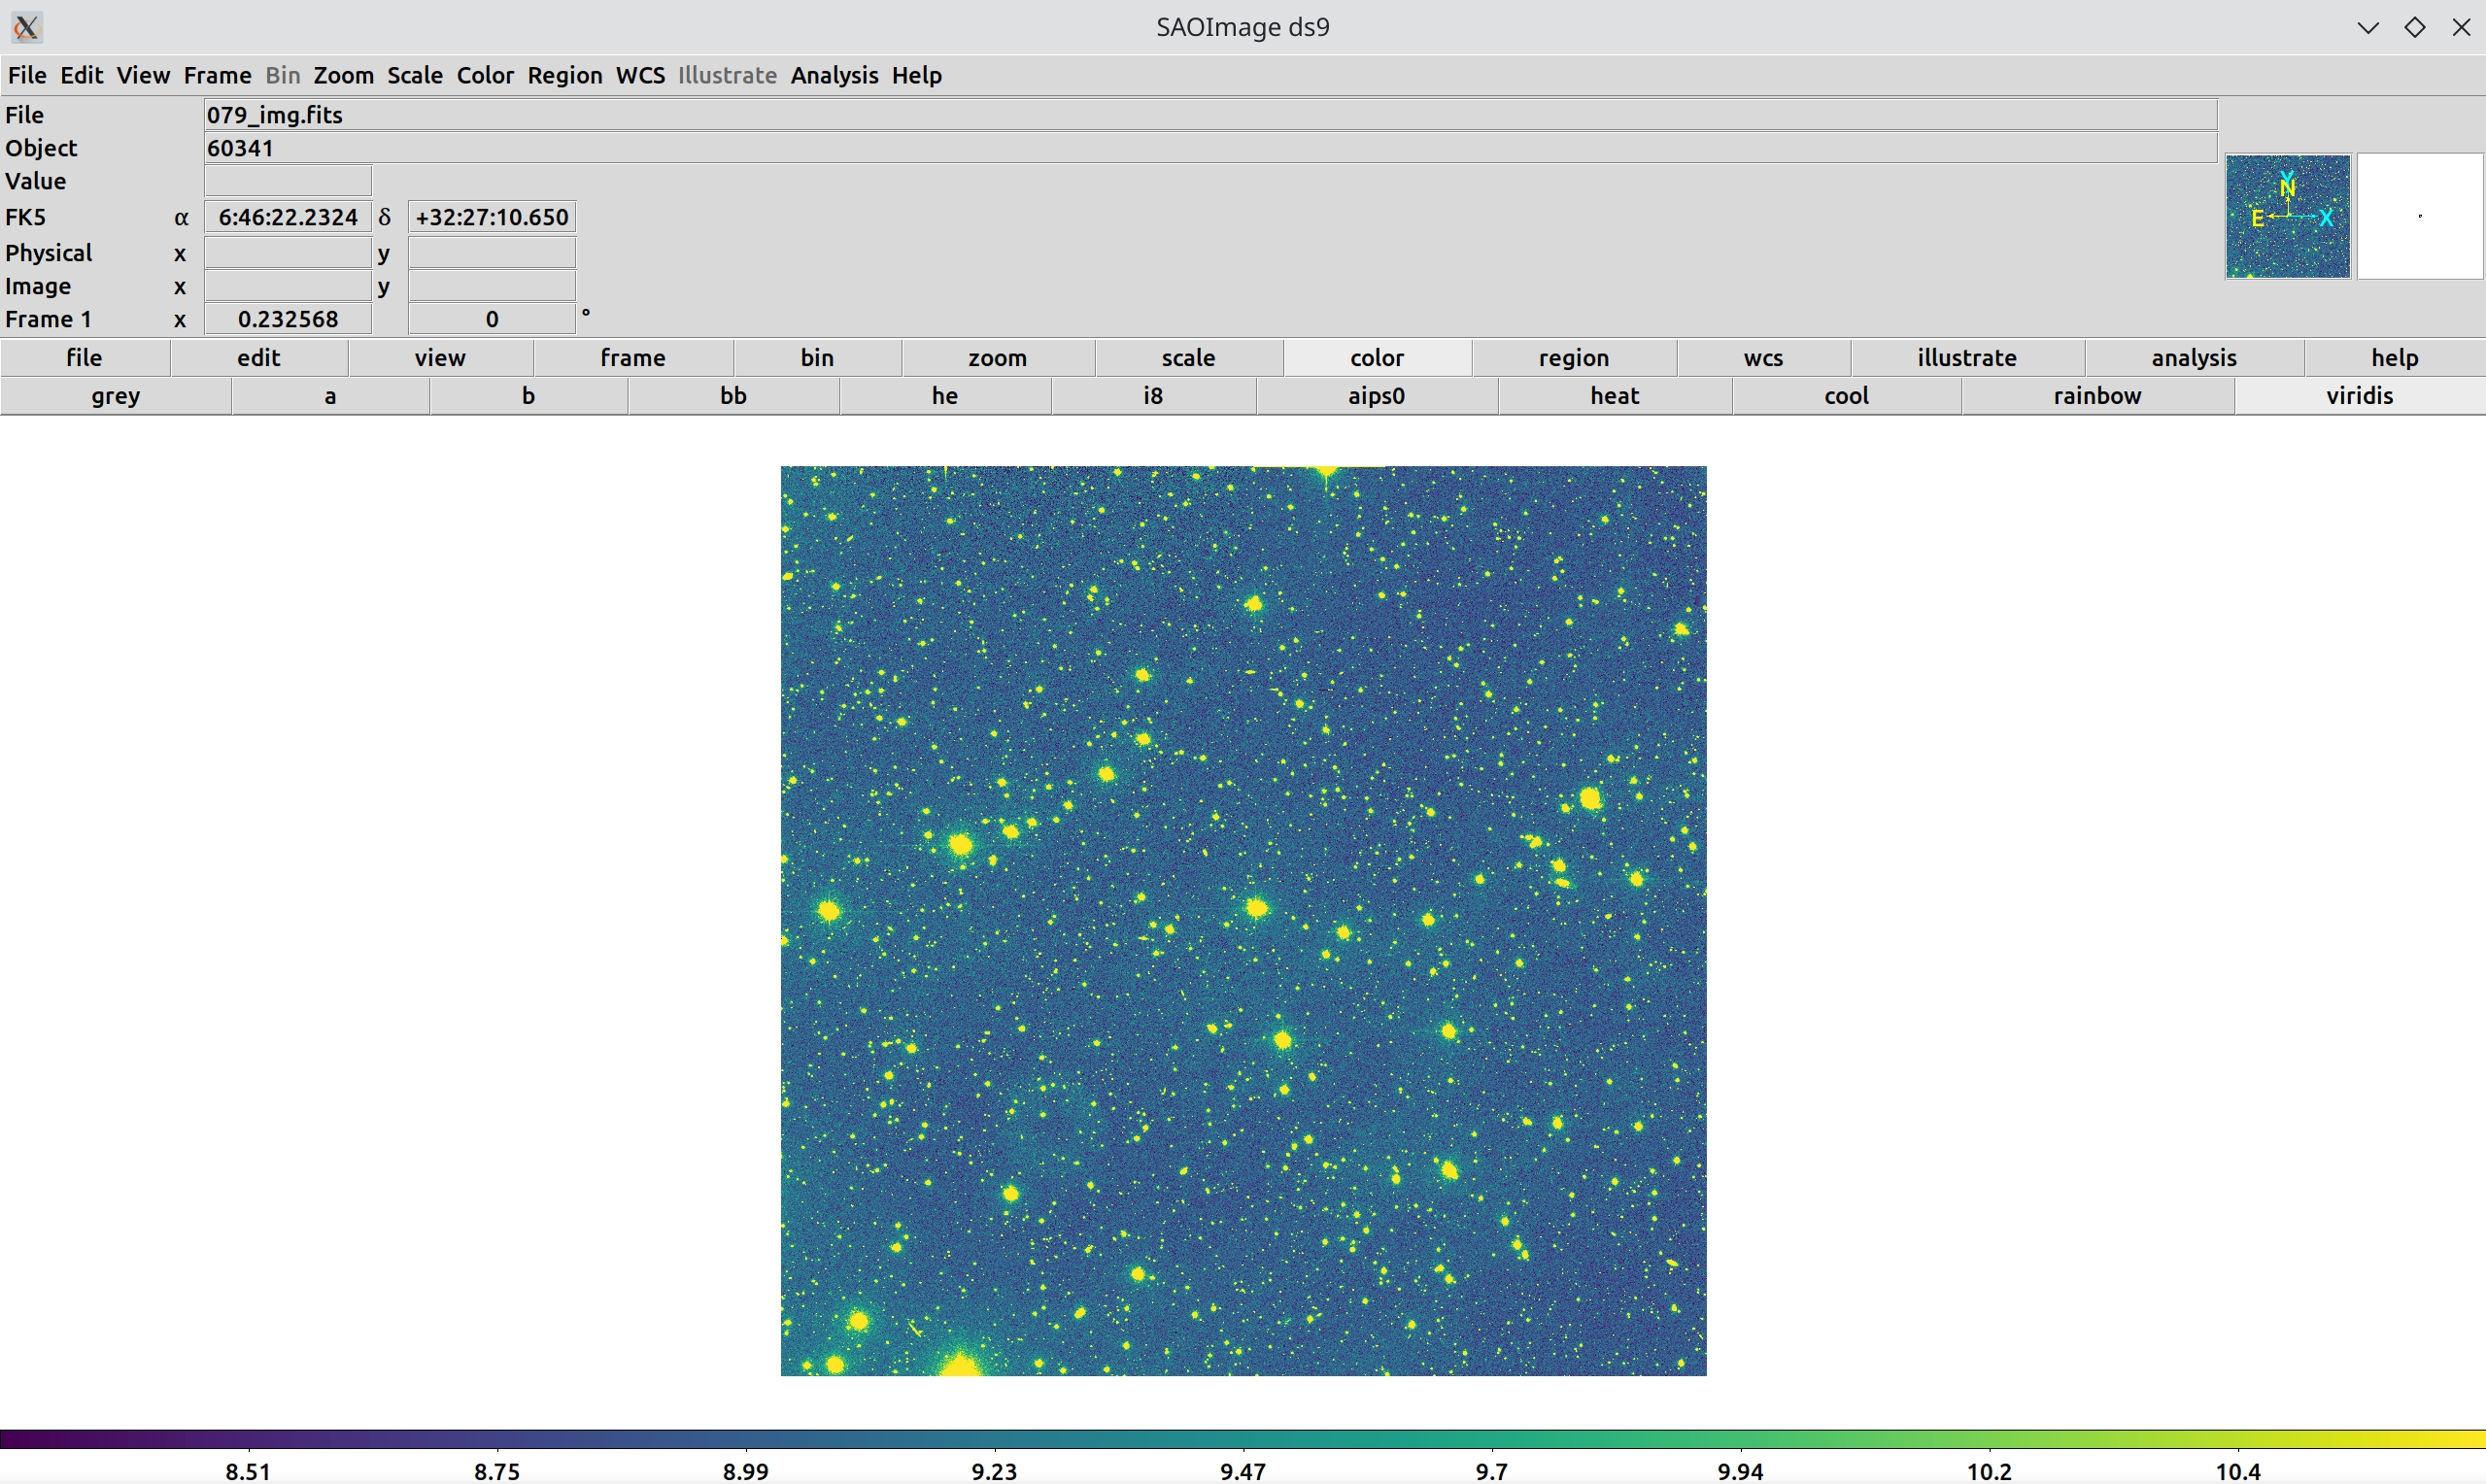This screenshot has width=2486, height=1484.
Task: Click the Frame 1 zoom value field
Action: tap(288, 319)
